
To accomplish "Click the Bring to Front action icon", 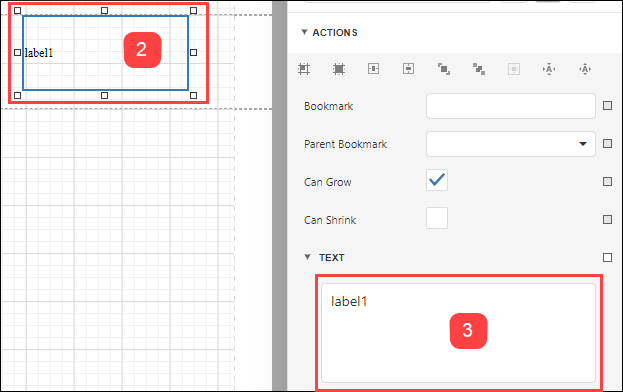I will (444, 69).
